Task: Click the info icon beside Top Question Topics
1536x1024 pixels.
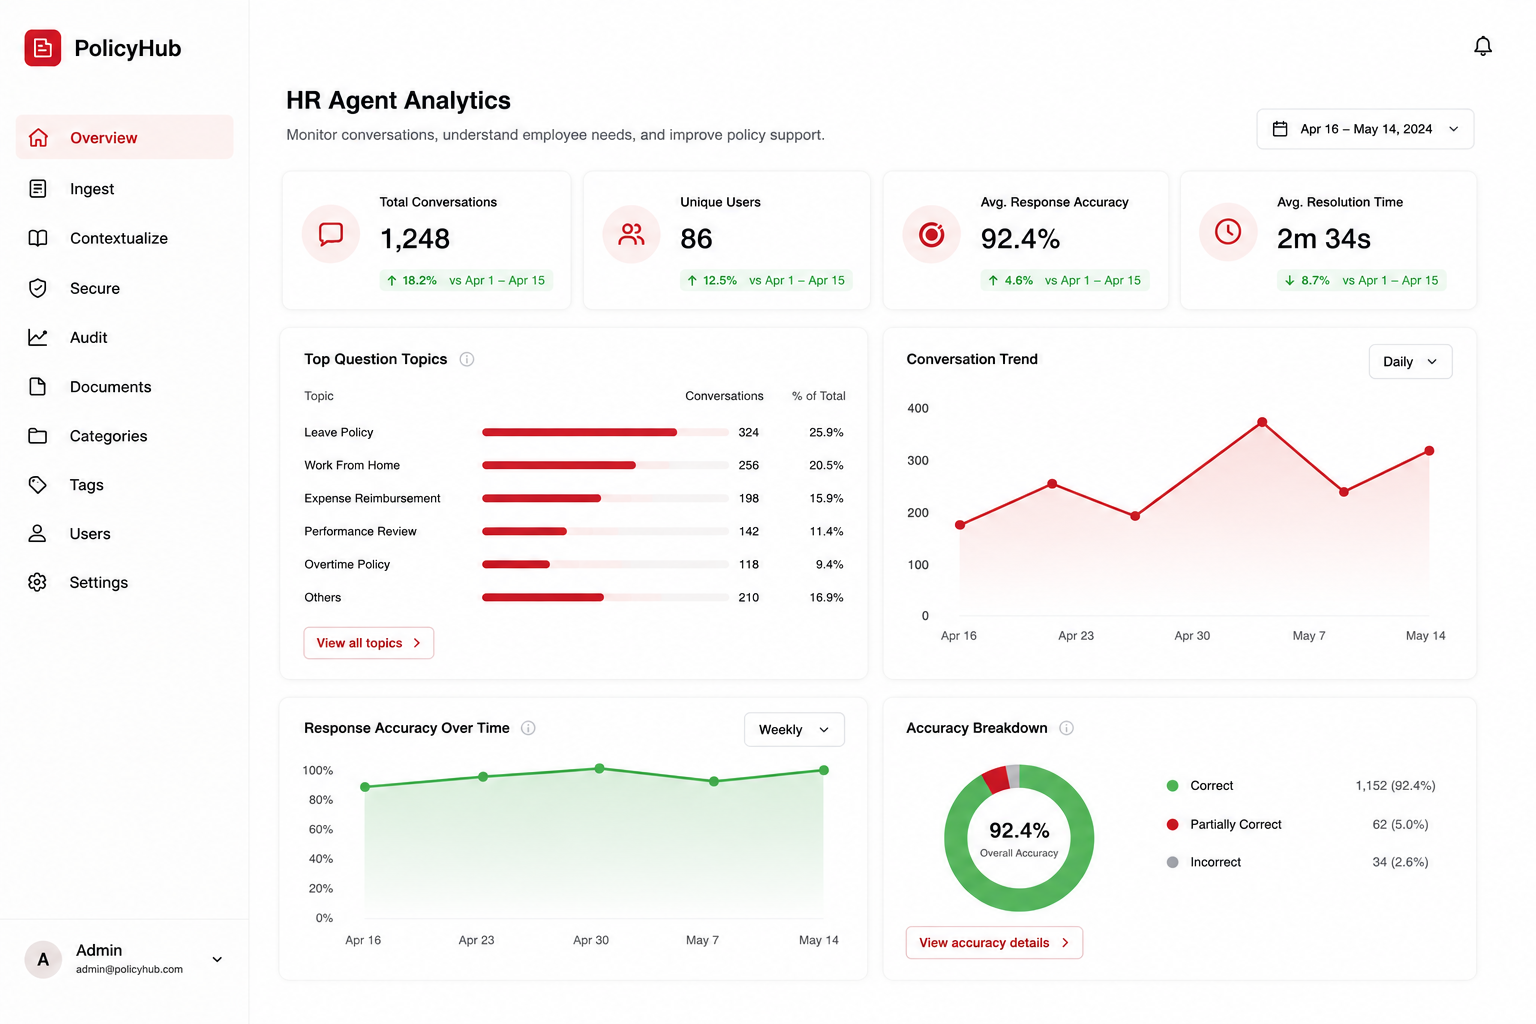Action: click(467, 359)
